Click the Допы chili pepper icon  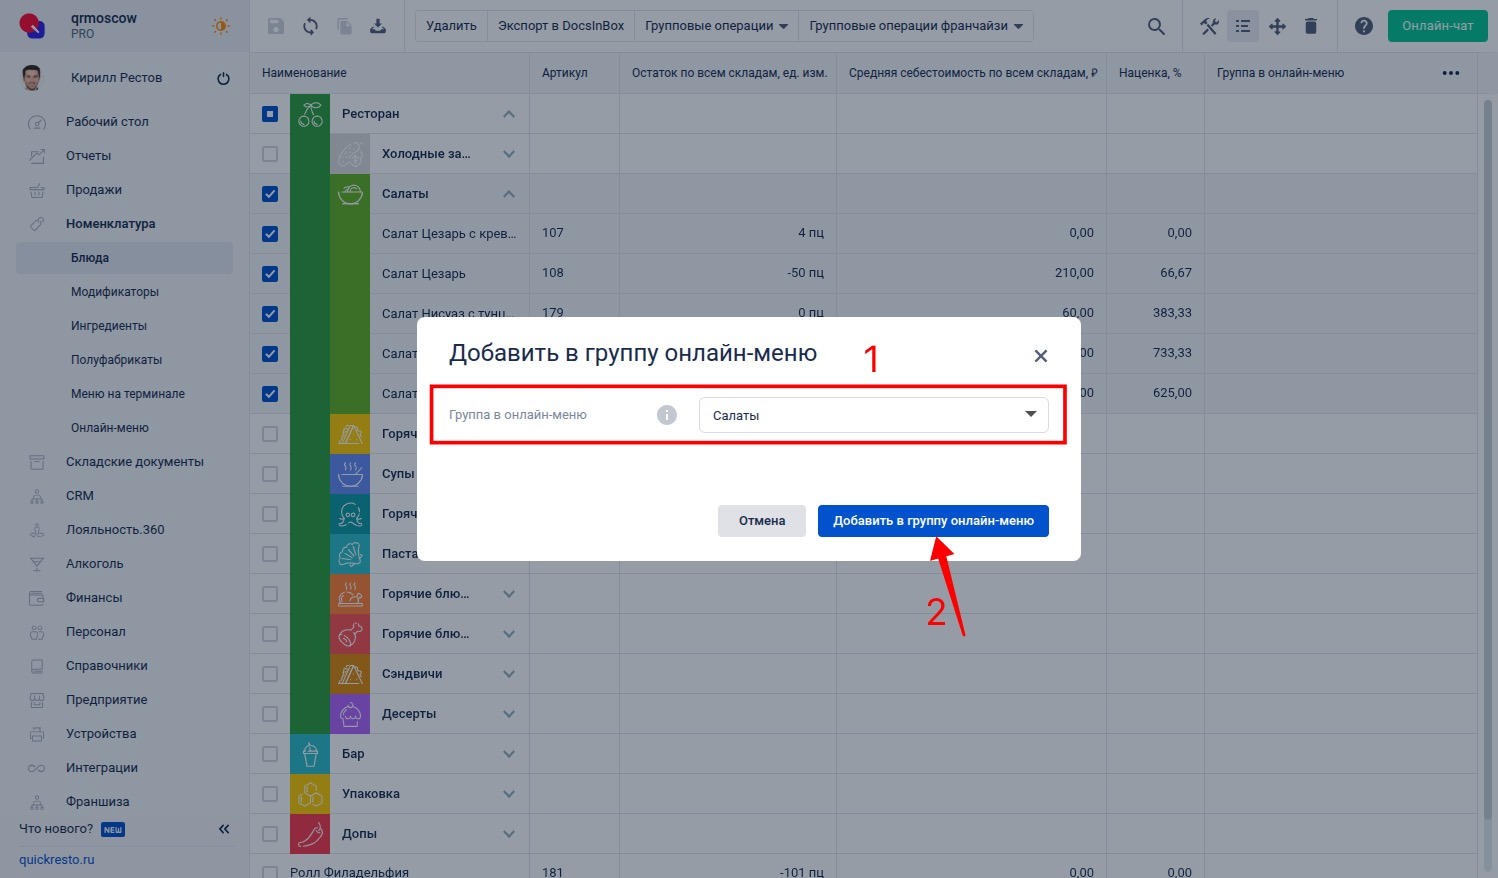click(310, 834)
